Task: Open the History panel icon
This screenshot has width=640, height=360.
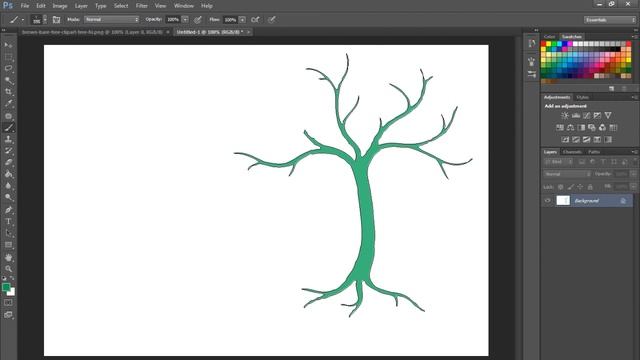Action: point(531,43)
